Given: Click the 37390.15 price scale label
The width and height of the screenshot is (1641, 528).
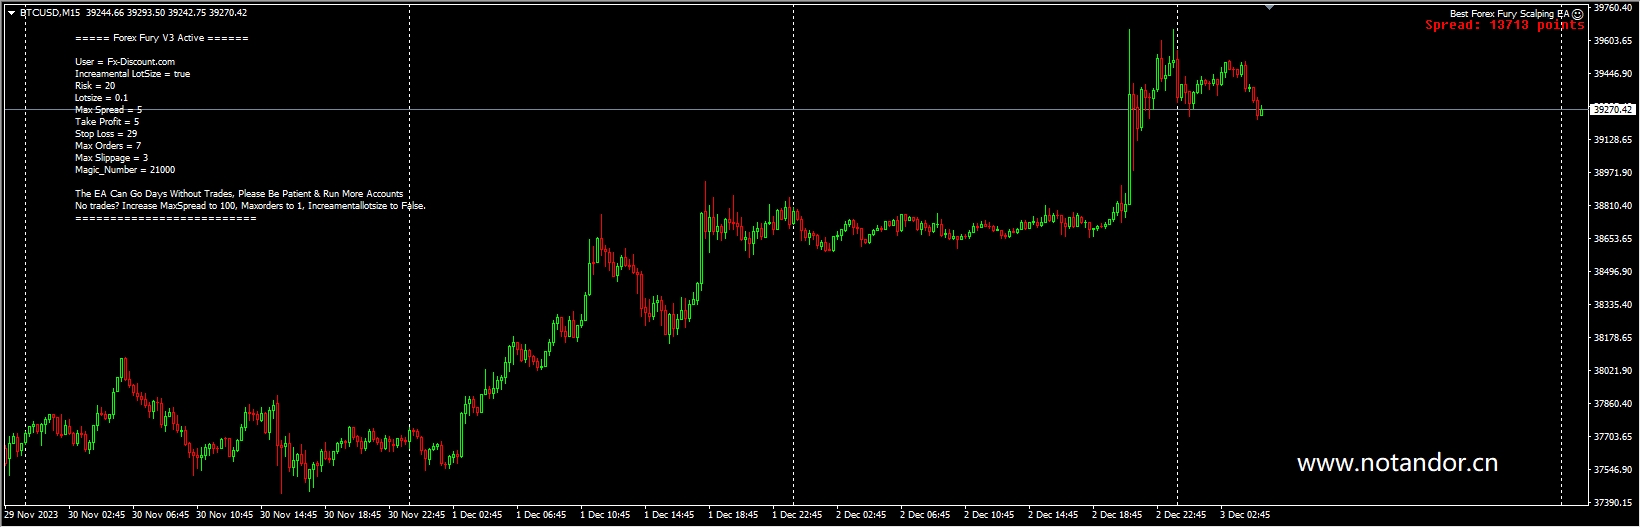Looking at the screenshot, I should point(1612,503).
